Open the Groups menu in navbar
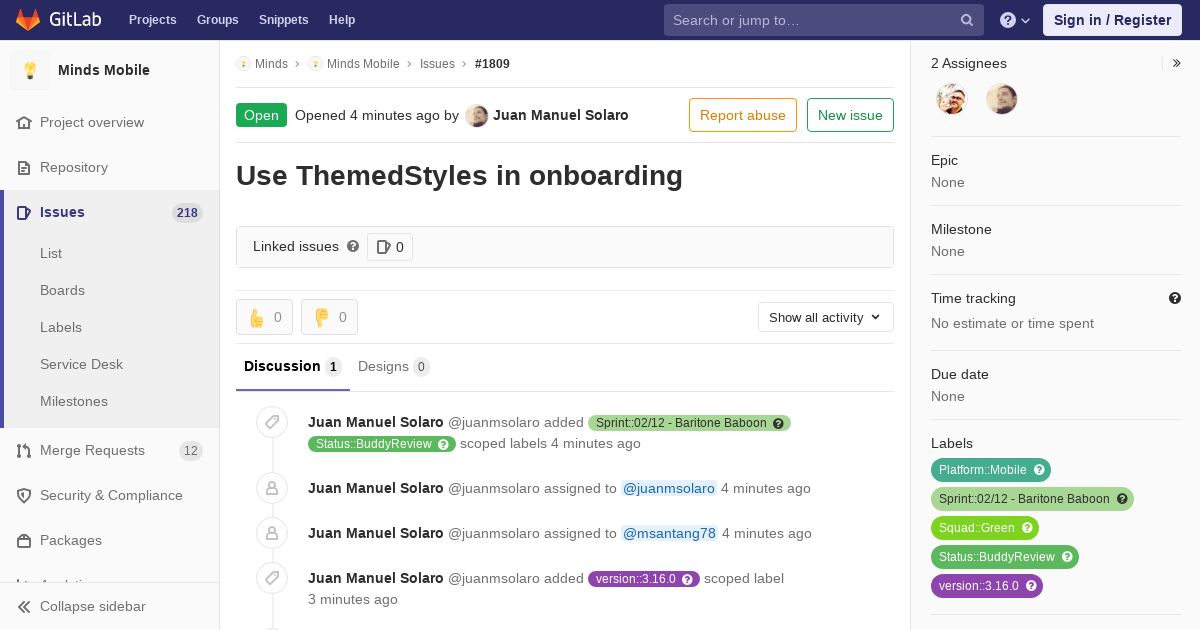 (x=218, y=20)
